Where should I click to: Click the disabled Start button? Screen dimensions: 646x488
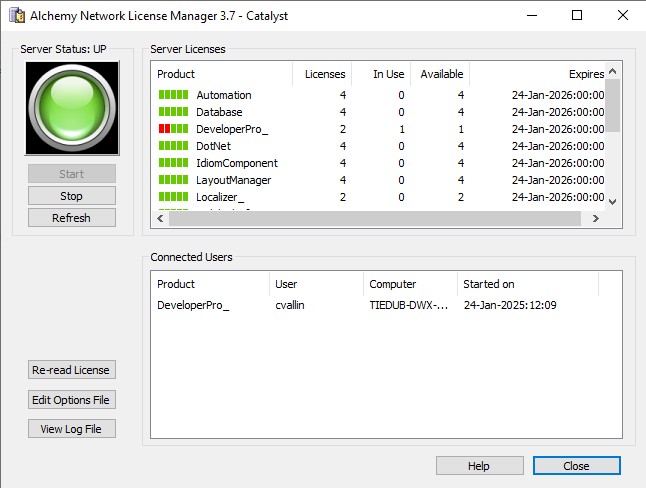72,174
